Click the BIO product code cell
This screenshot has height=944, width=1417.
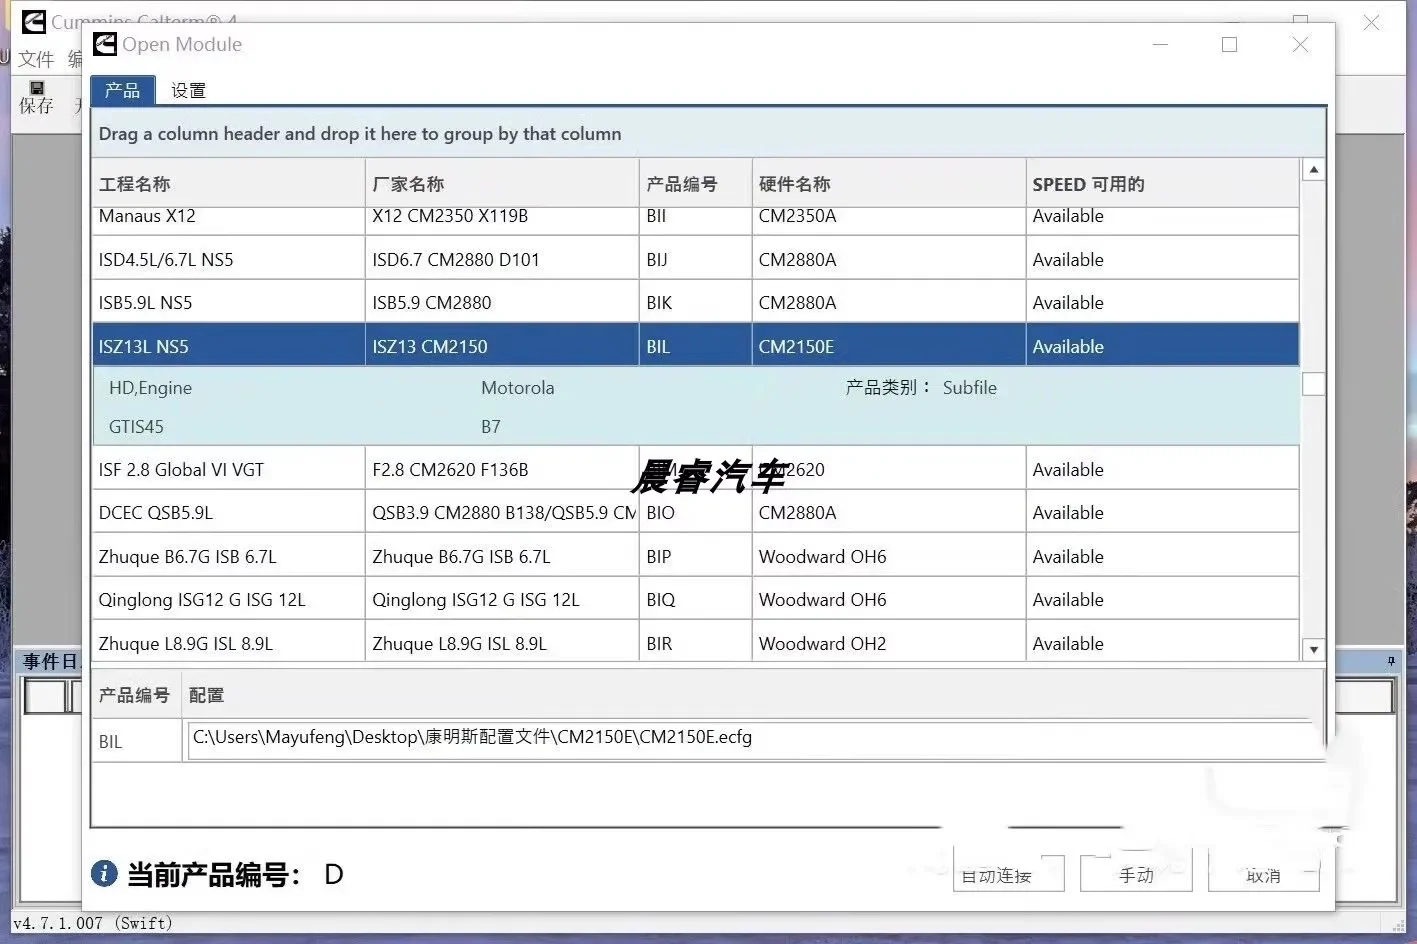(695, 512)
